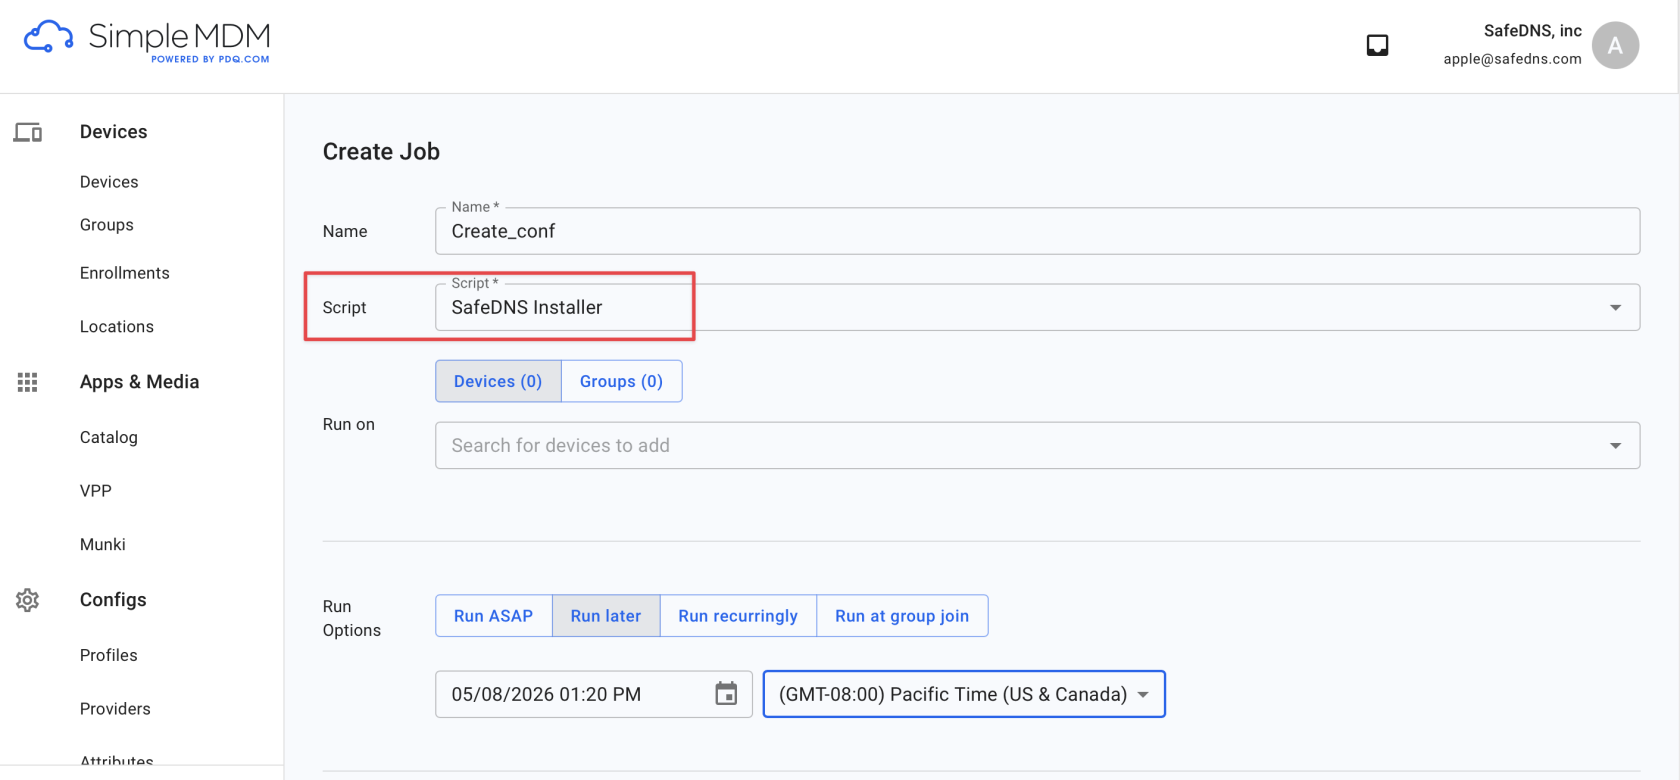
Task: Open Locations in the sidebar
Action: tap(117, 327)
